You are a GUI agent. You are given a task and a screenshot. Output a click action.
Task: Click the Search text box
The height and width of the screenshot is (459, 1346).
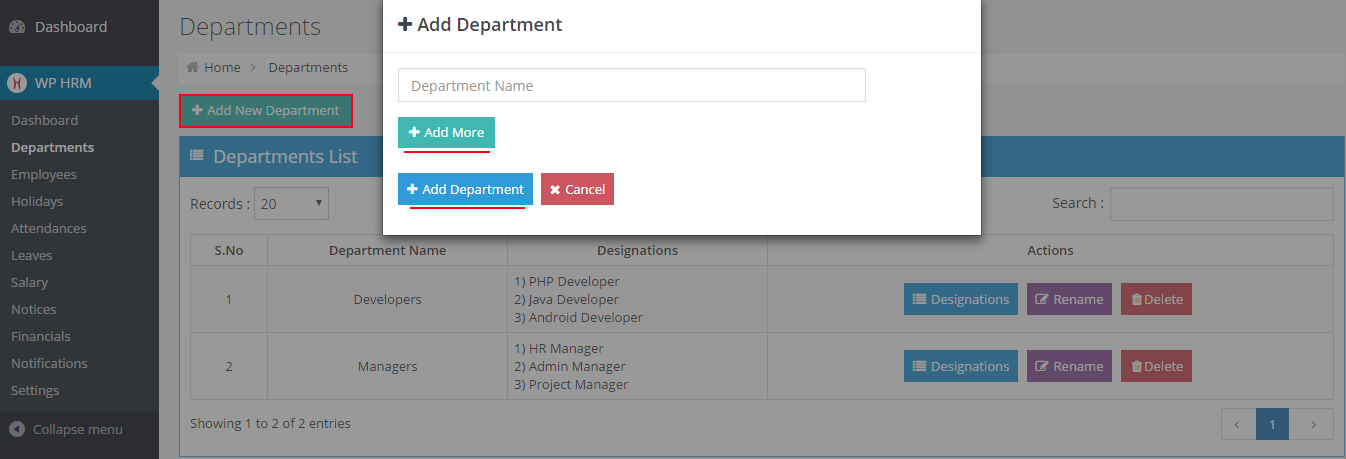1221,204
